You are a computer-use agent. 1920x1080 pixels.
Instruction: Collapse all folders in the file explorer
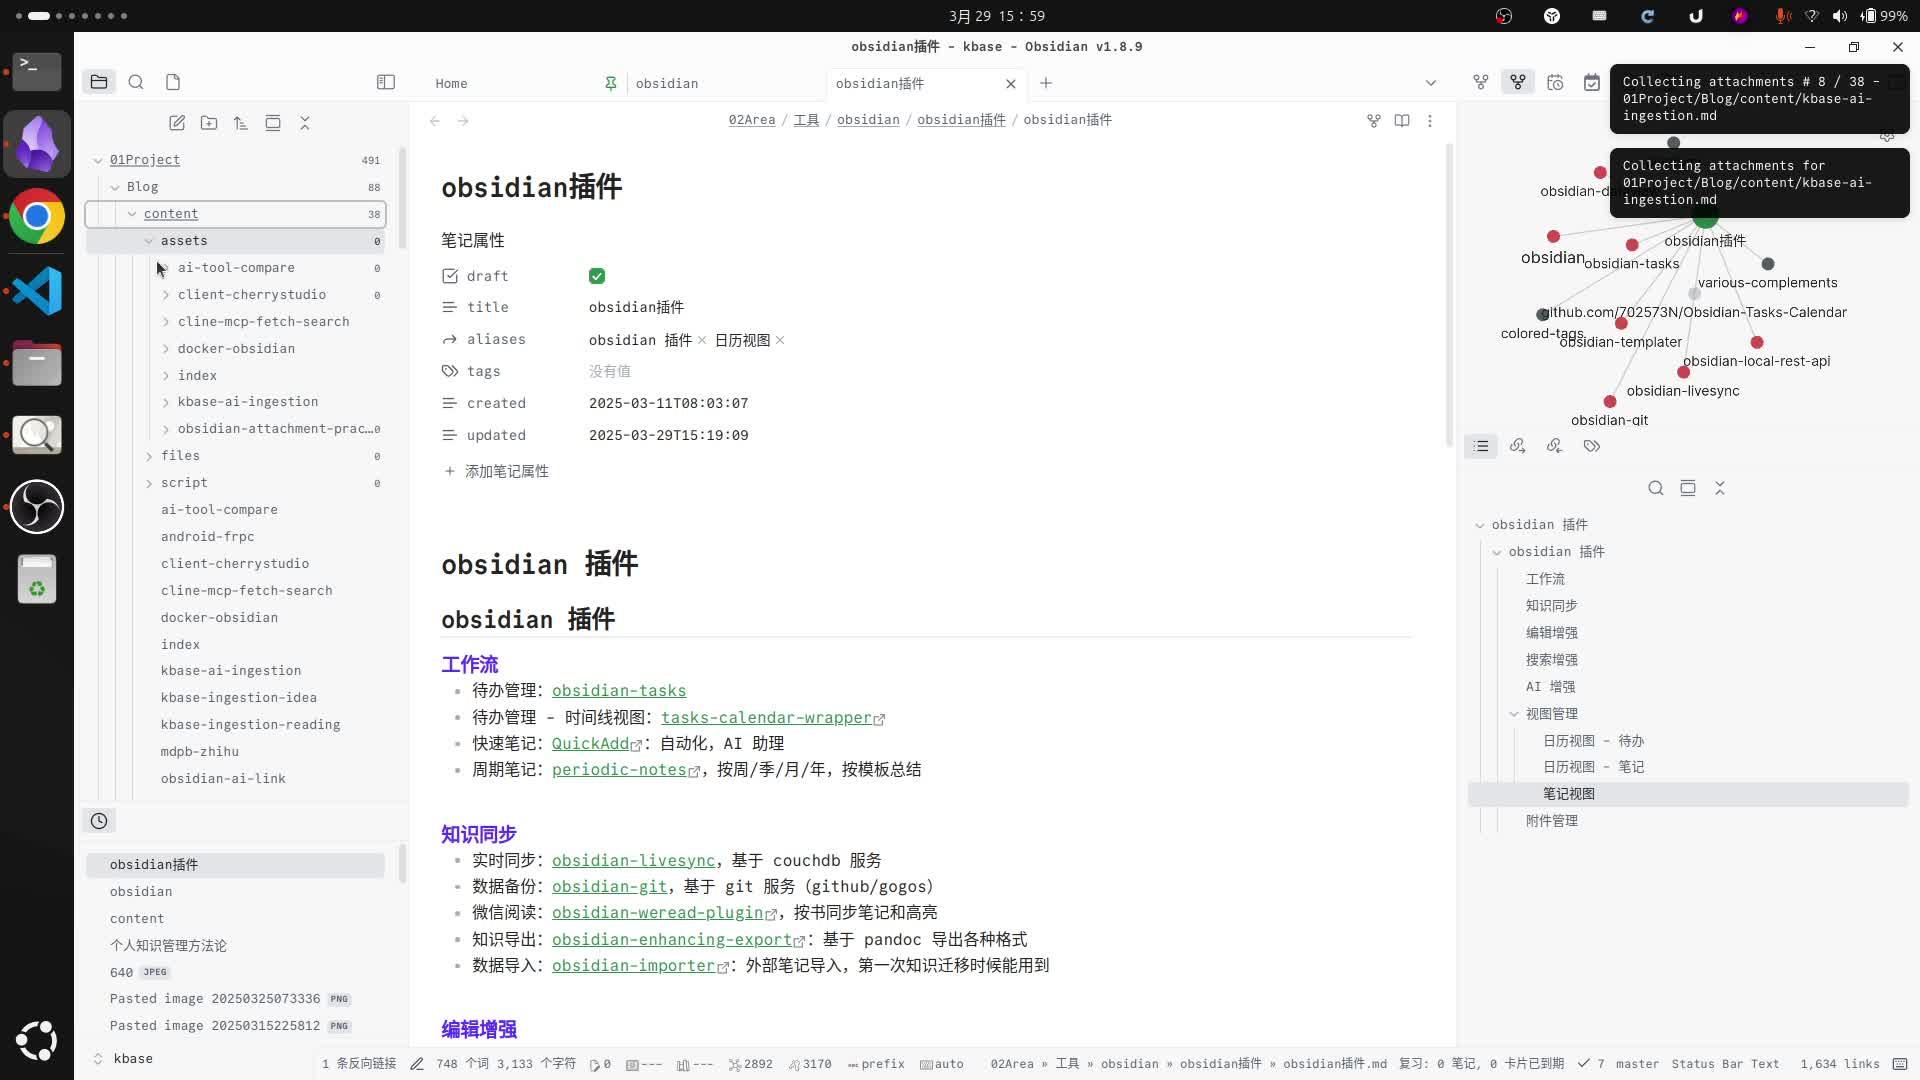pyautogui.click(x=305, y=122)
